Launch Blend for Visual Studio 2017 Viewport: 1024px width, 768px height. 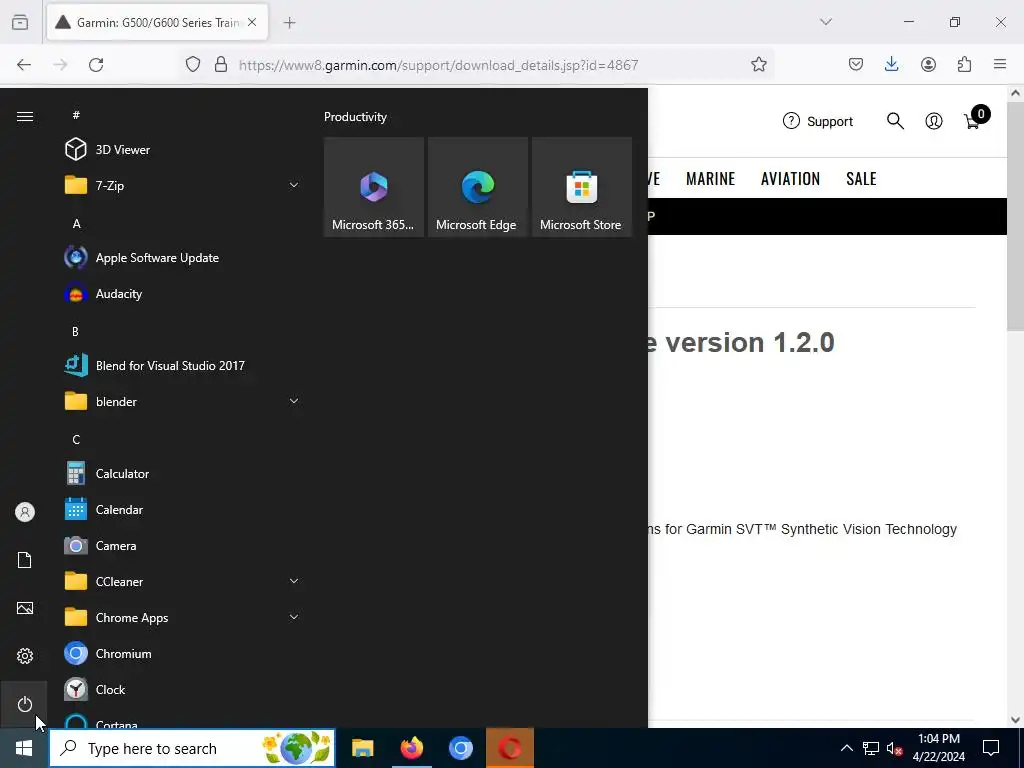click(183, 365)
